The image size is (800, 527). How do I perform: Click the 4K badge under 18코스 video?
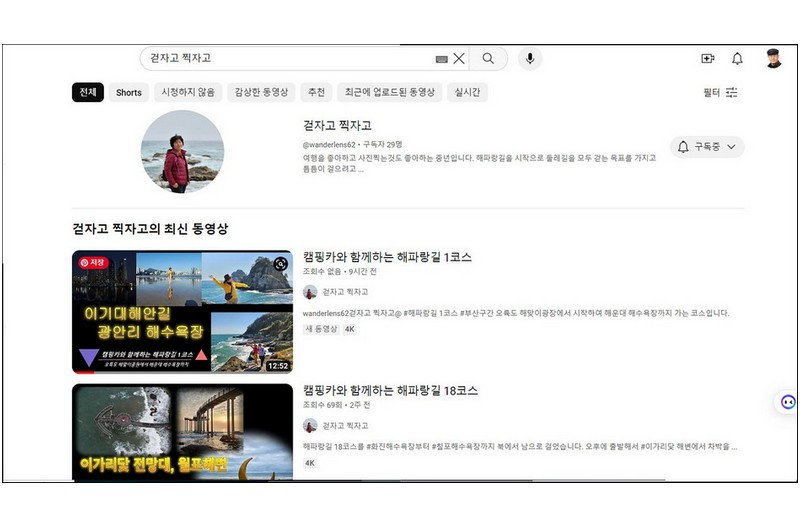click(310, 463)
